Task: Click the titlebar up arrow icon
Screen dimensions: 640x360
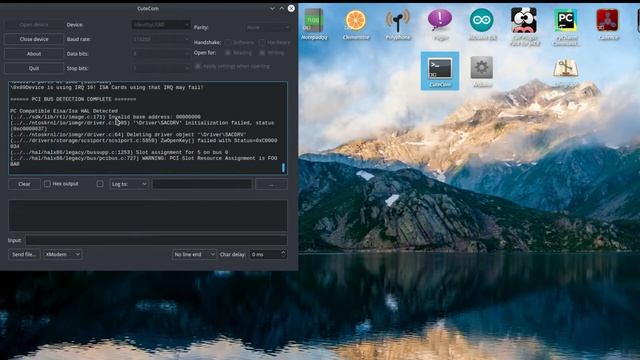Action: (282, 8)
